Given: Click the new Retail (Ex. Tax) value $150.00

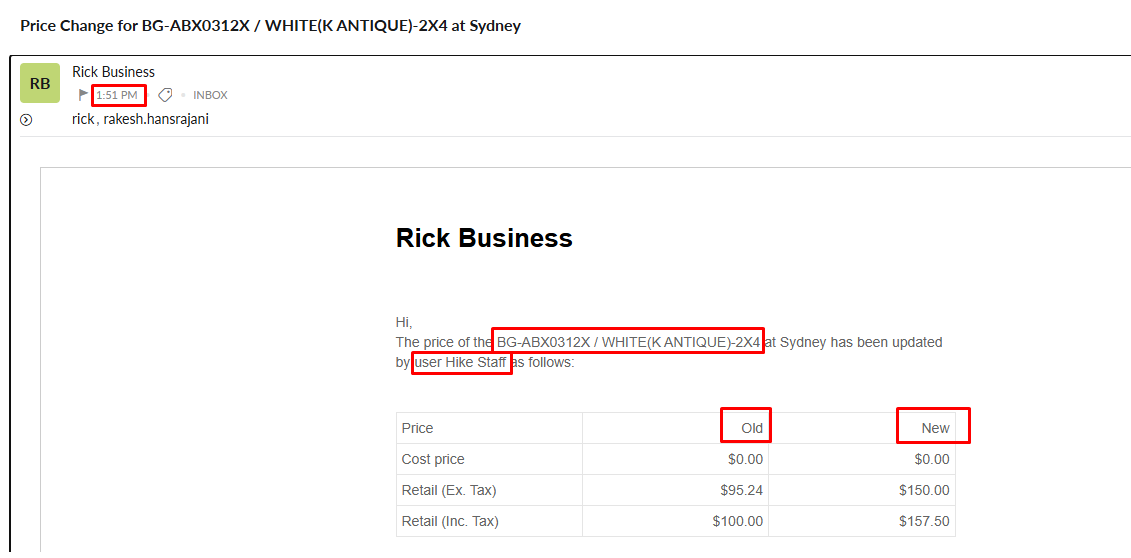Looking at the screenshot, I should (x=924, y=490).
